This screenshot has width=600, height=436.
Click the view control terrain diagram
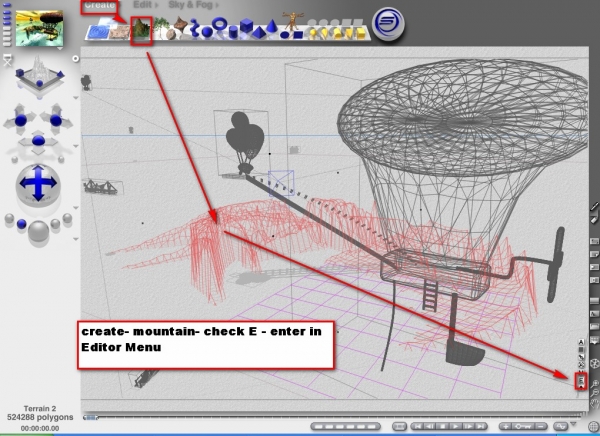tap(39, 75)
